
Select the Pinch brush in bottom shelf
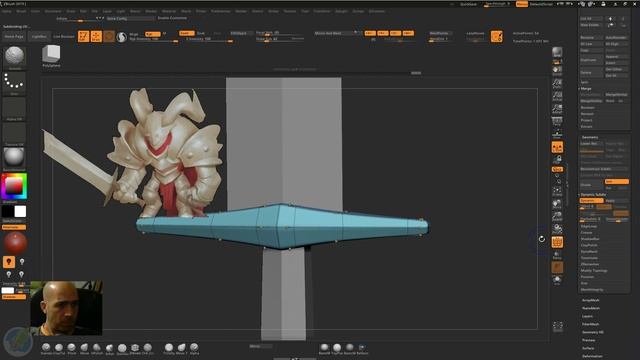[x=71, y=348]
